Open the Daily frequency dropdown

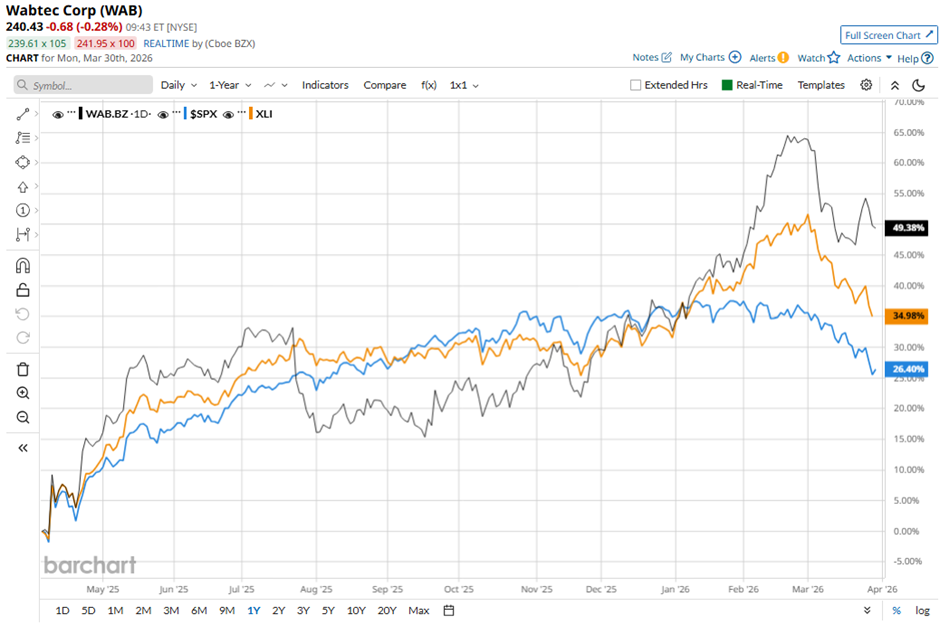pos(178,85)
